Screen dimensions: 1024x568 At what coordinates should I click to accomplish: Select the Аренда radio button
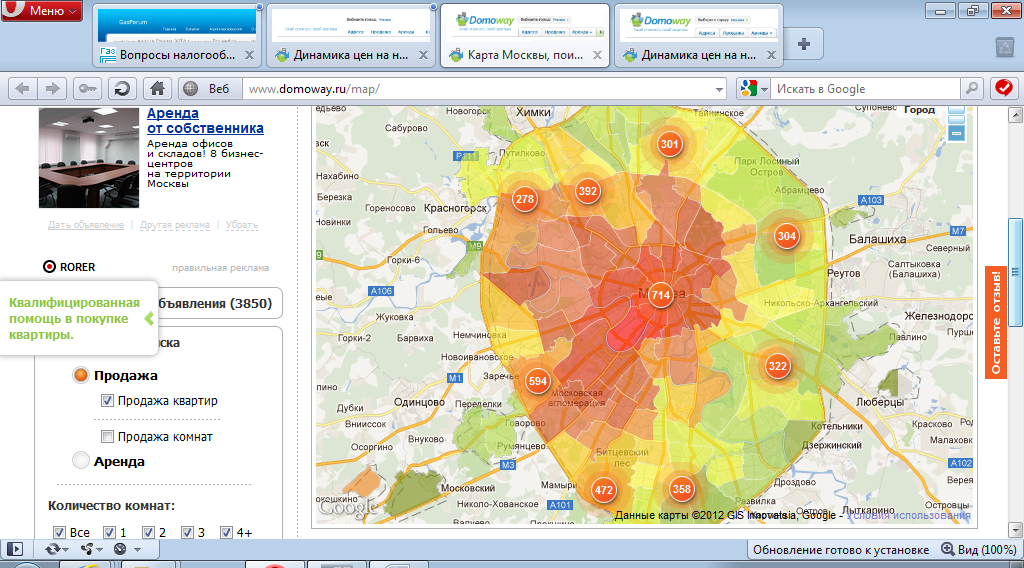point(81,460)
